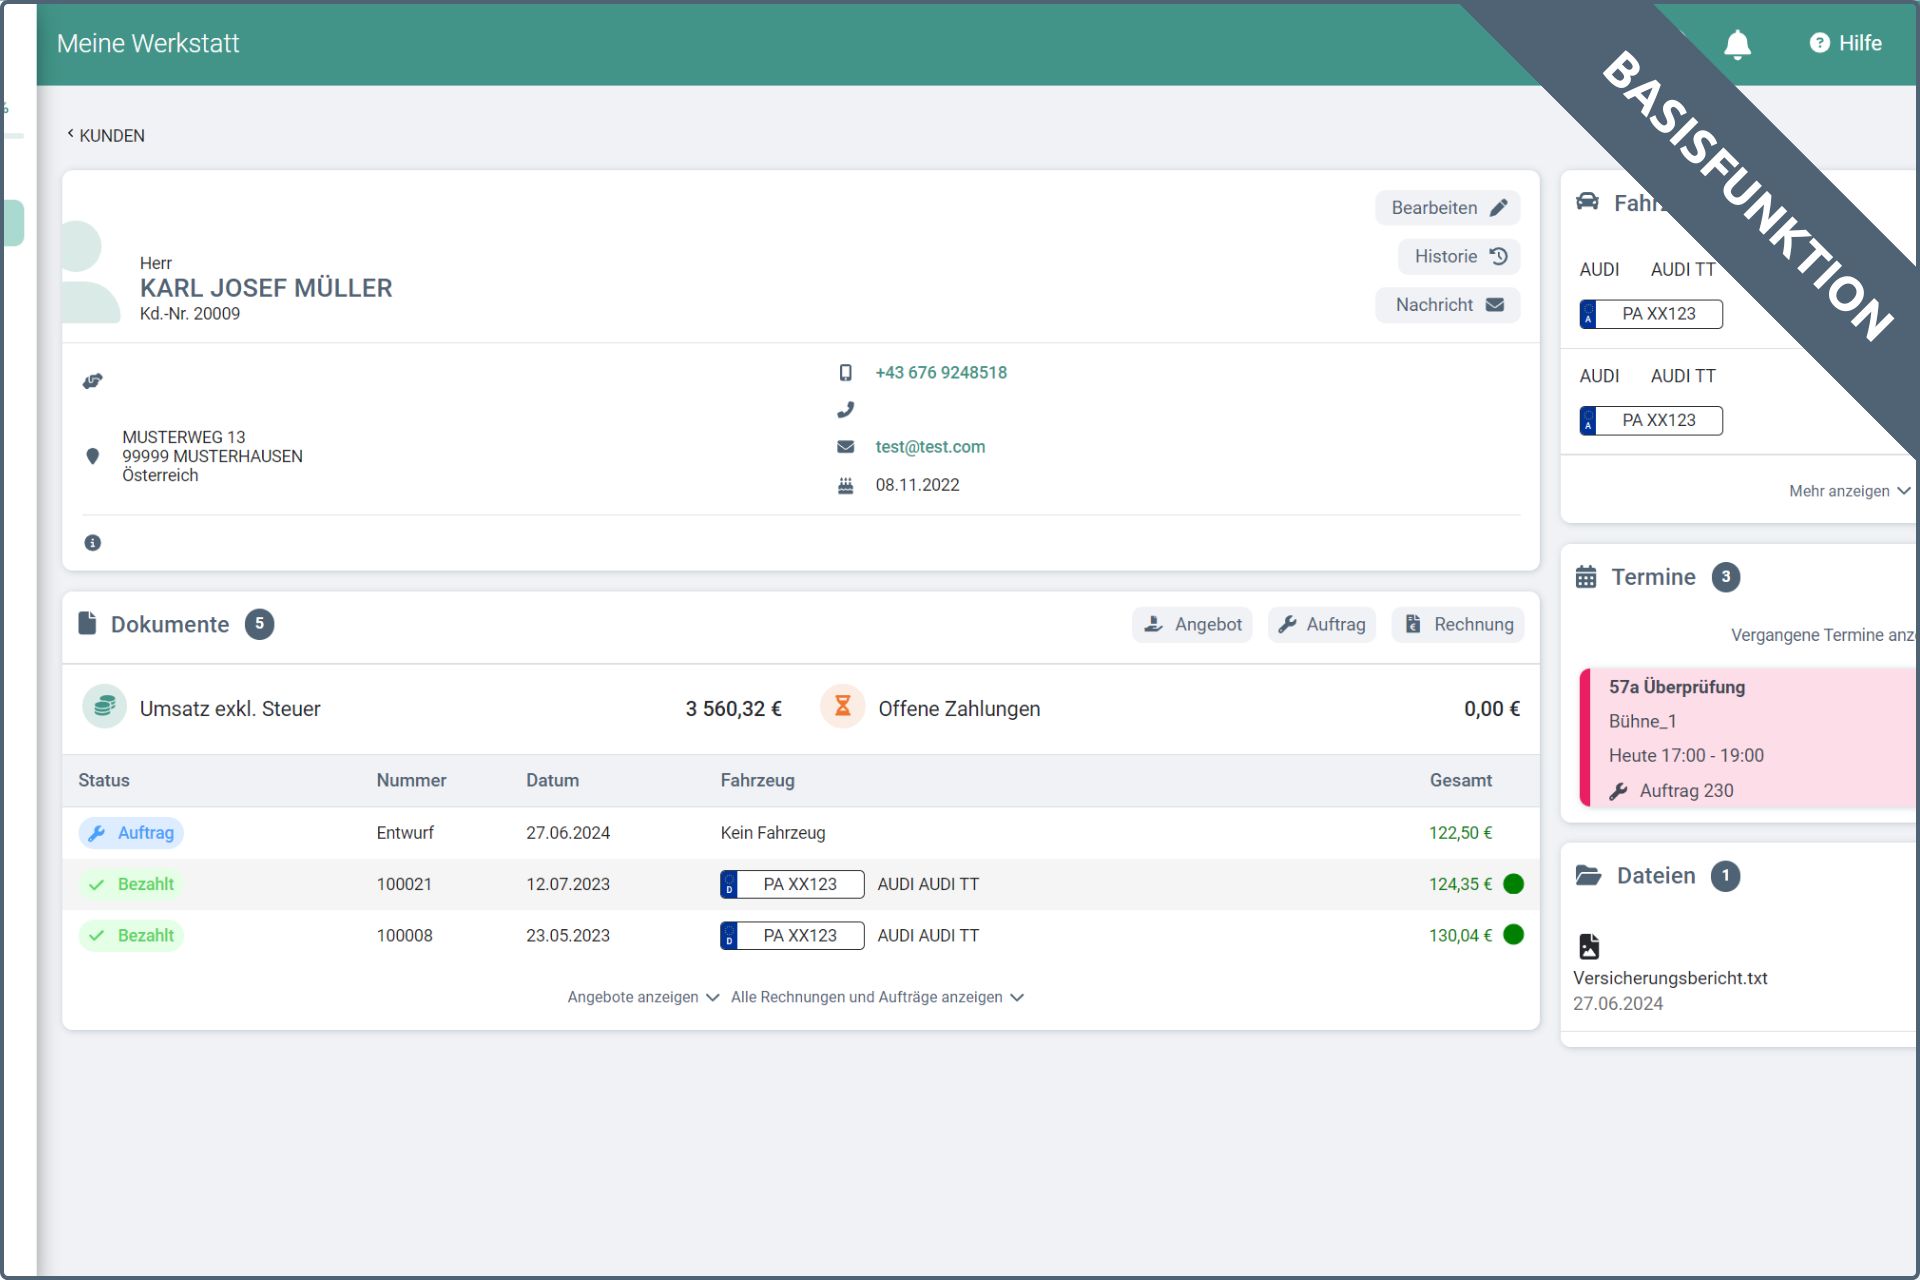Open the 57a Überprüfung appointment card
Screen dimensions: 1920x1280
pos(1745,737)
